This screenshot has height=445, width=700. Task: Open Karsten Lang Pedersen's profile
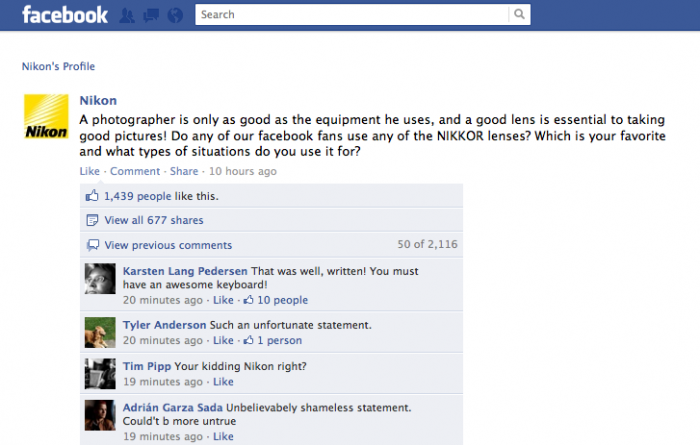[x=184, y=271]
